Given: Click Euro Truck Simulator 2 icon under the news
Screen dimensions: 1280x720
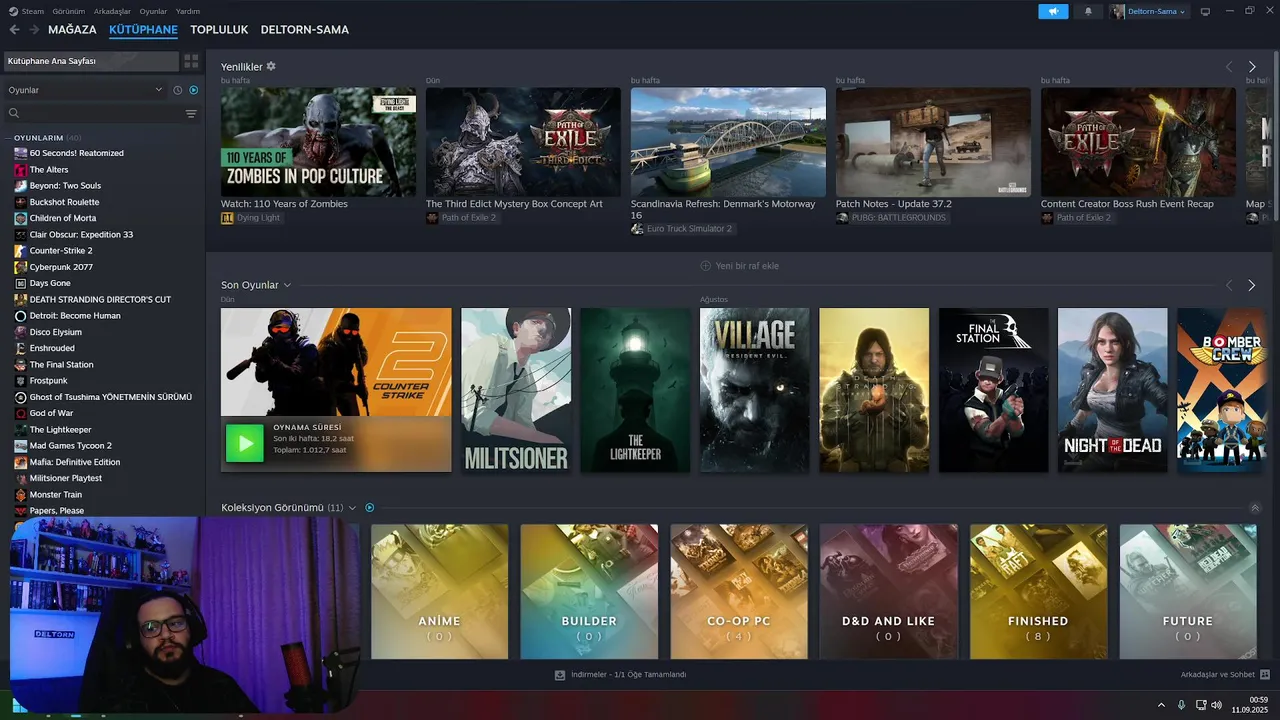Looking at the screenshot, I should tap(637, 229).
